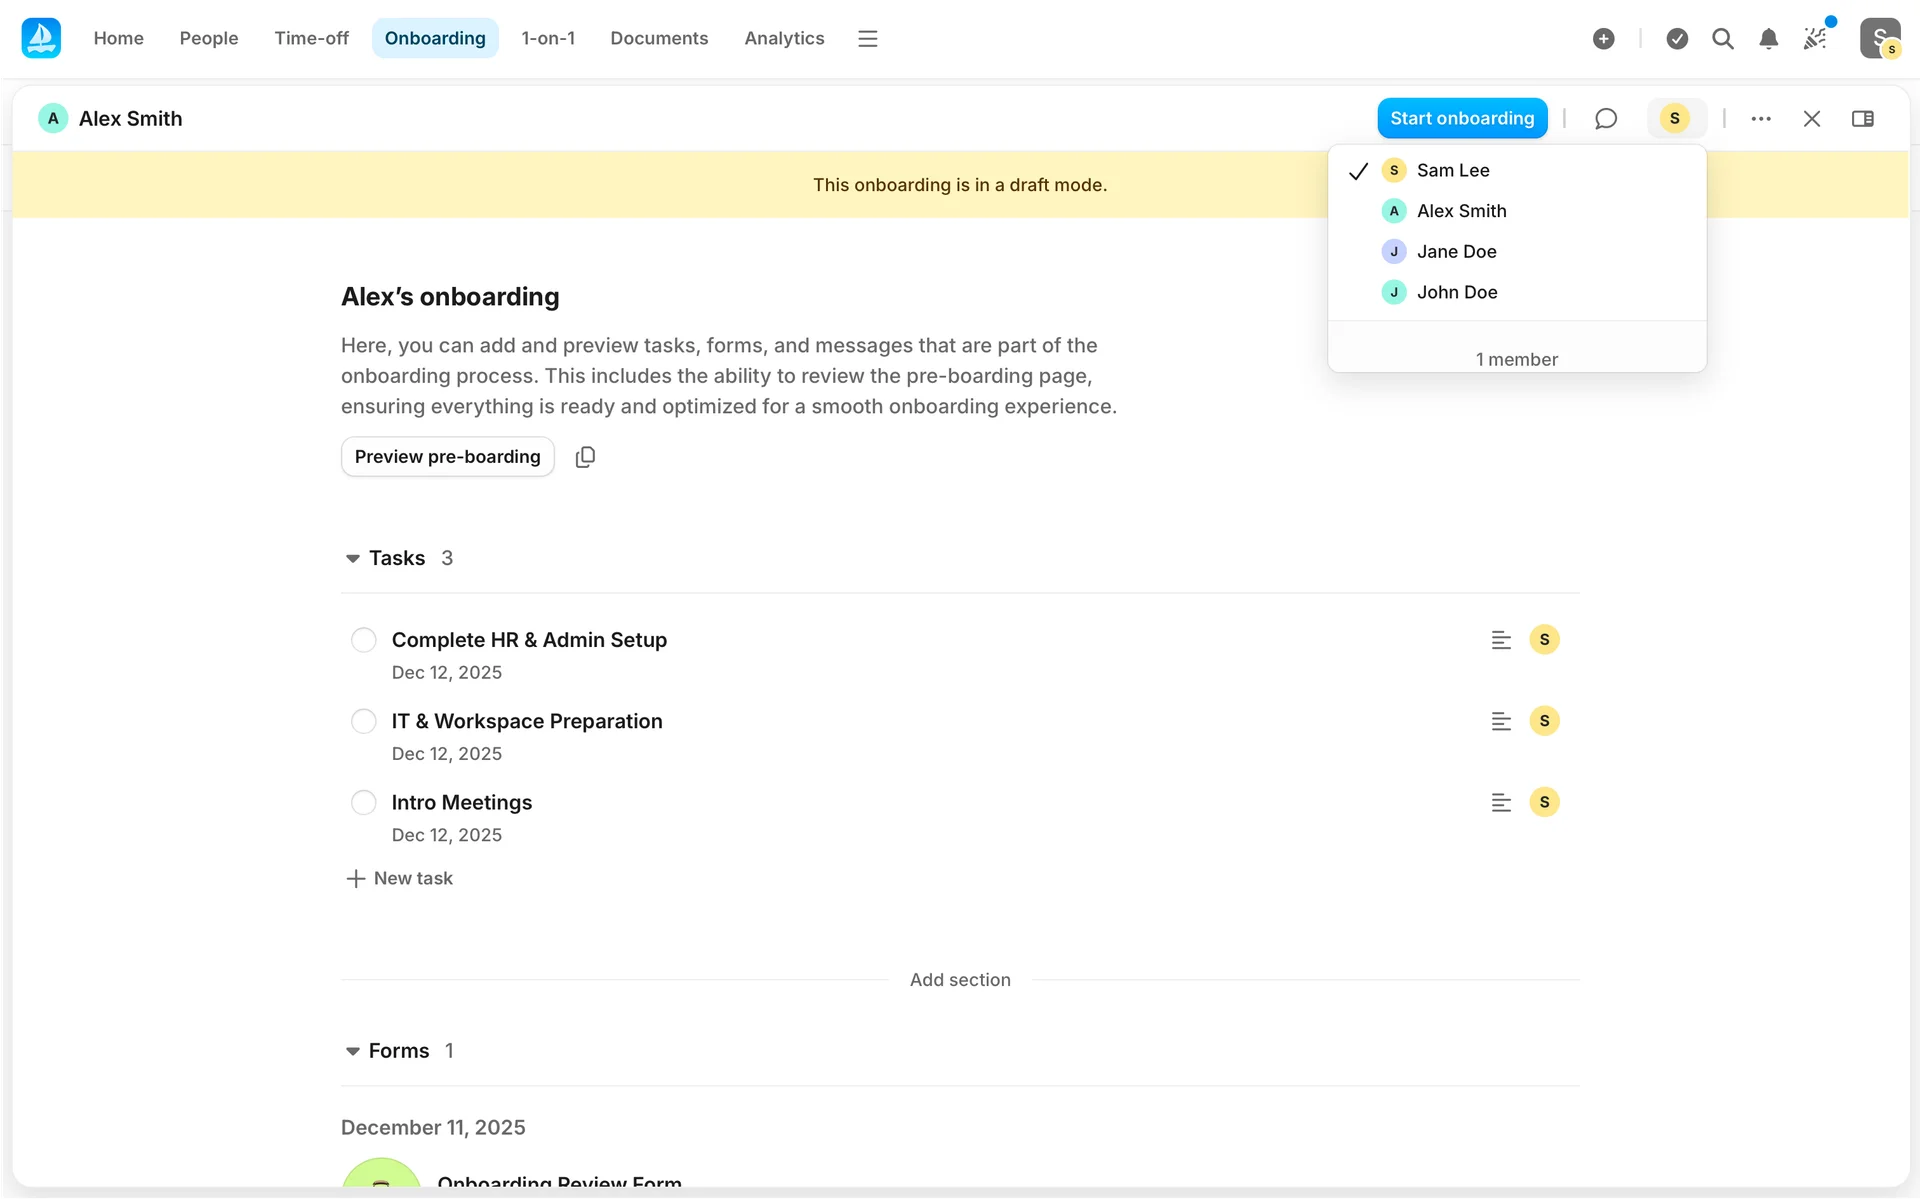This screenshot has width=1920, height=1200.
Task: Click the celebration confetti icon
Action: (1815, 39)
